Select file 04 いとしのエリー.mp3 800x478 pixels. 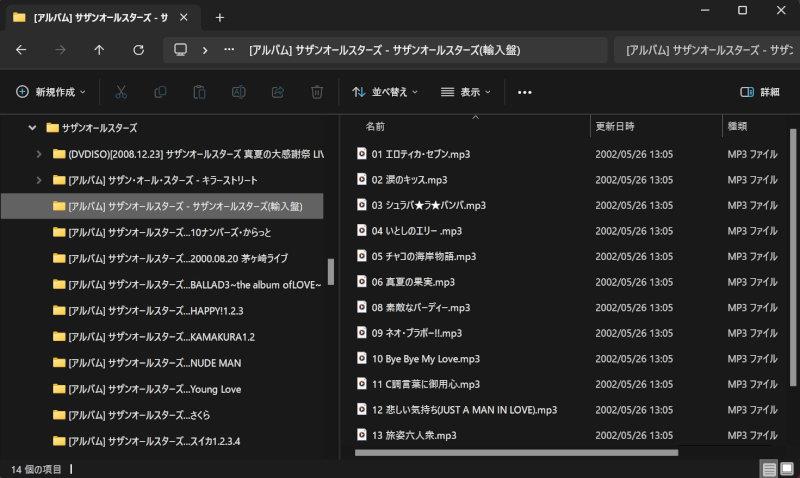(416, 231)
